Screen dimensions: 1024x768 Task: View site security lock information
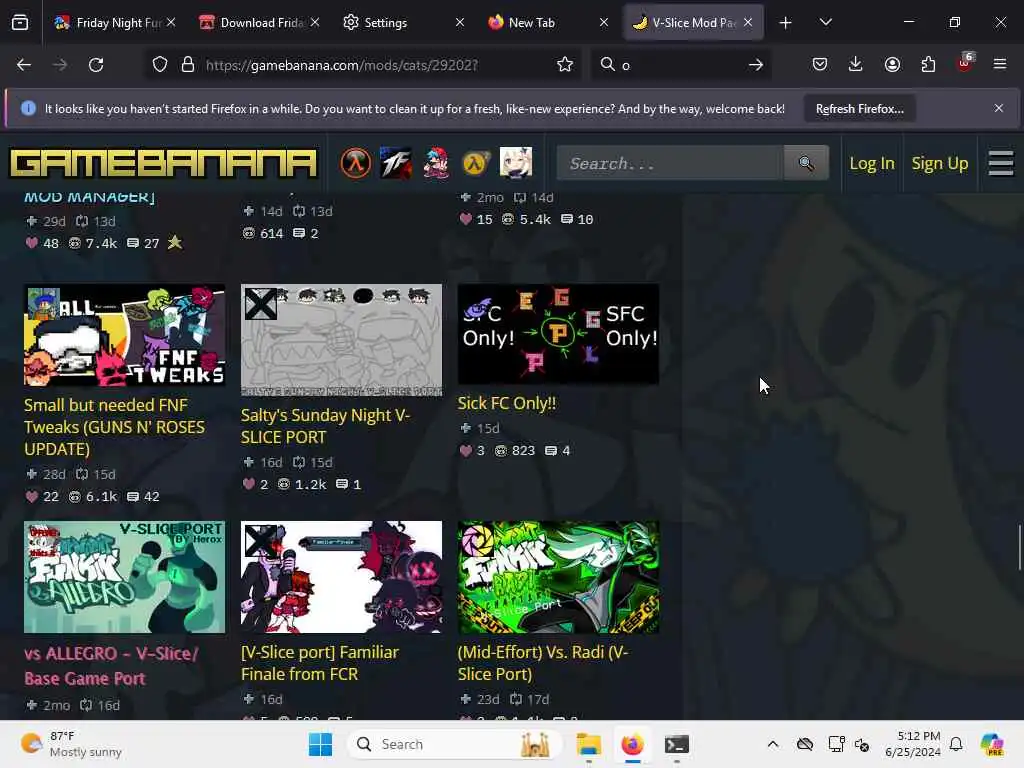(188, 65)
